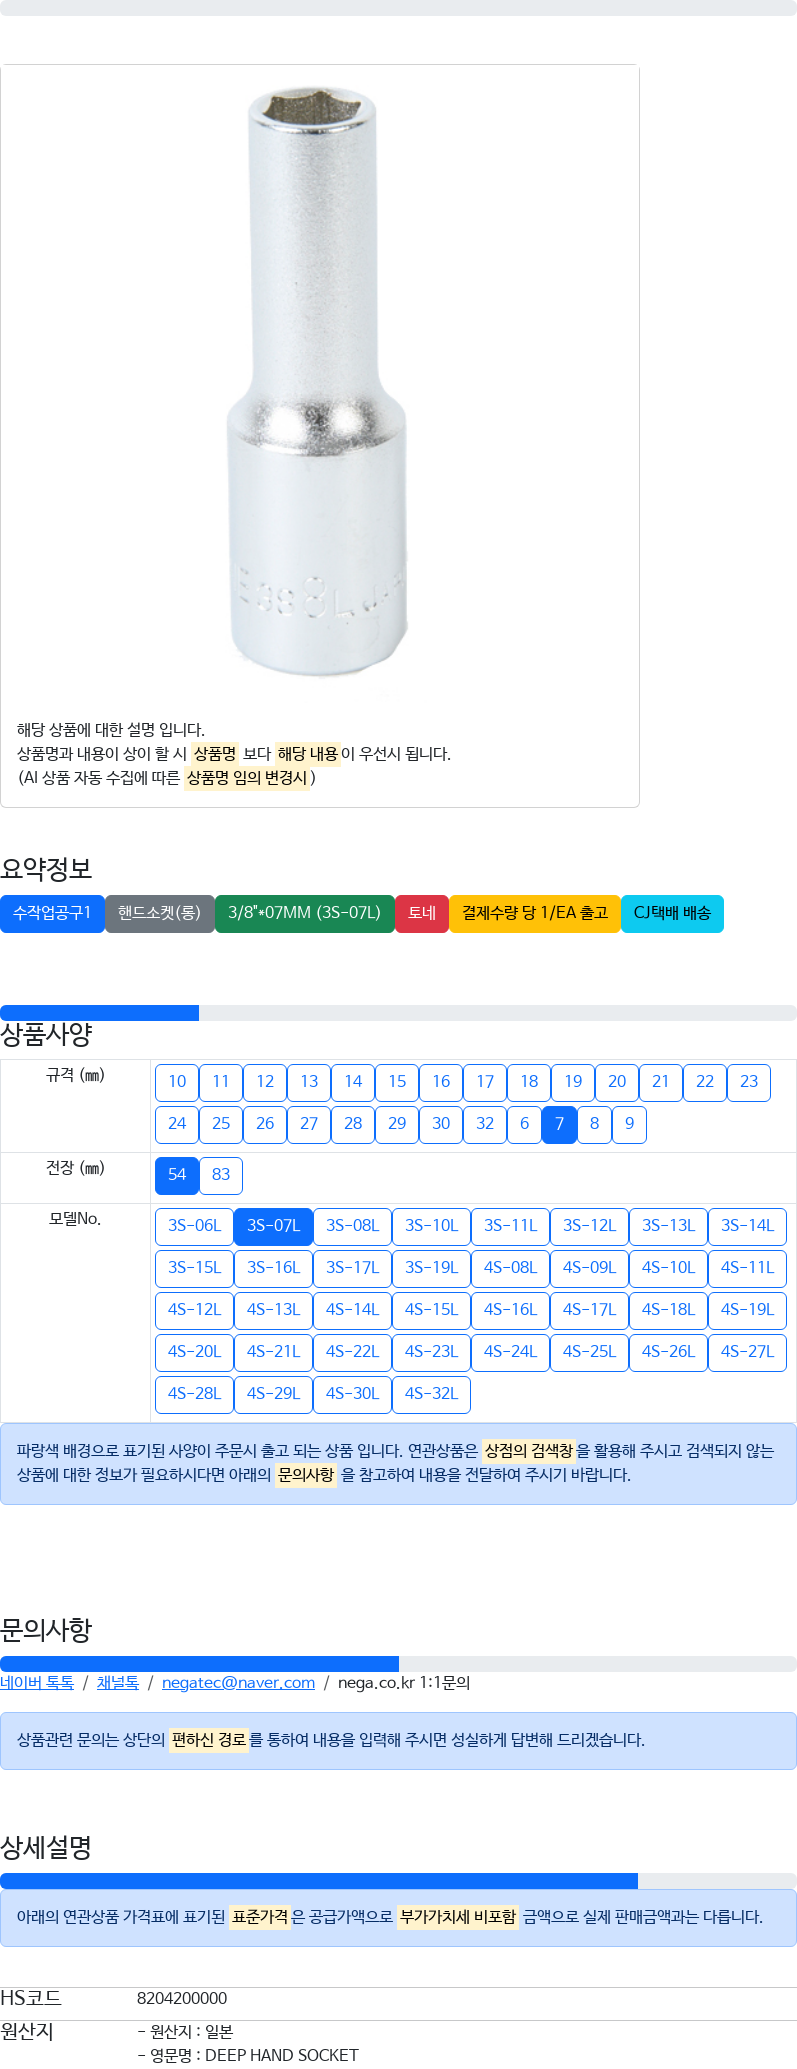Screen dimensions: 797x2069
Task: Click the 수작업공구1 category badge
Action: click(x=52, y=913)
